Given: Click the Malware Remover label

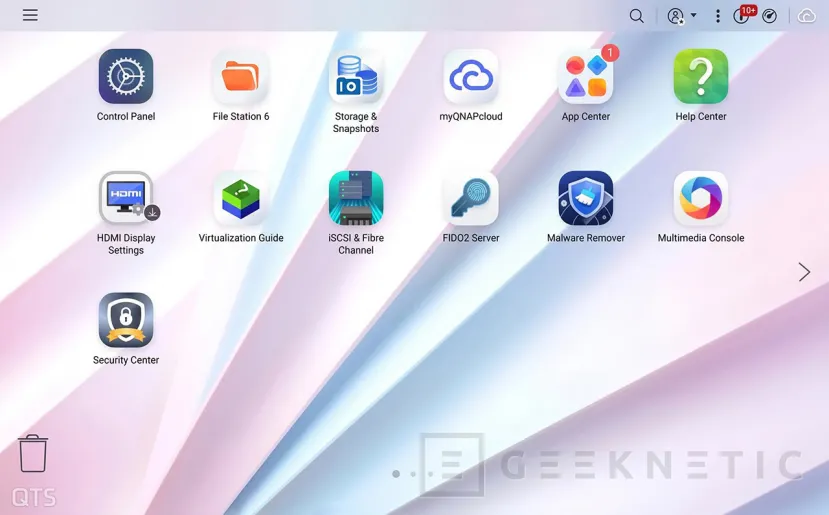Looking at the screenshot, I should pyautogui.click(x=586, y=238).
